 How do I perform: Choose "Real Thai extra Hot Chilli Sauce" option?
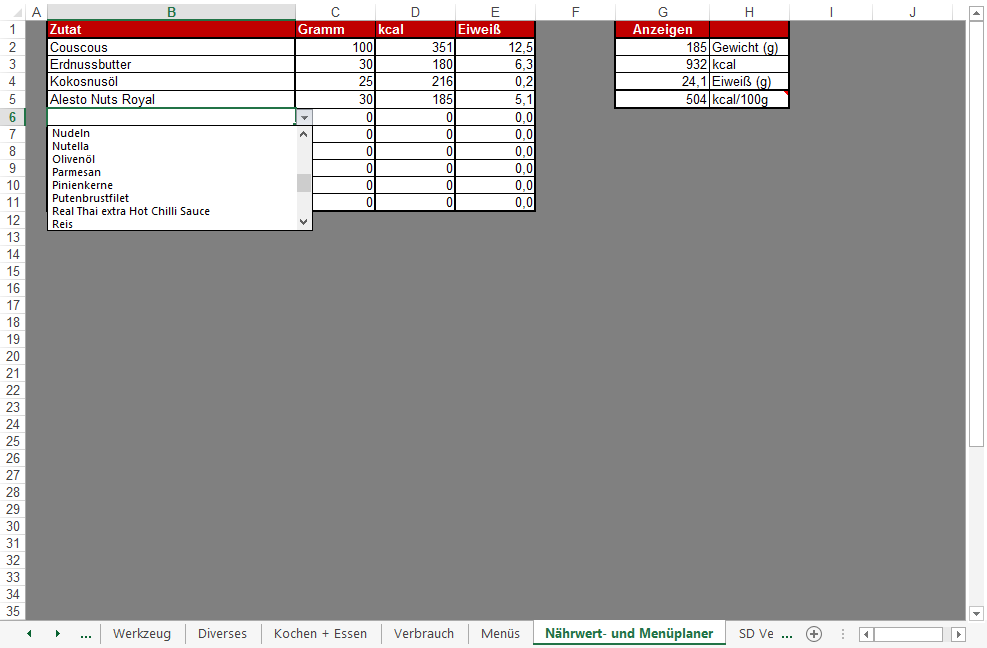(x=131, y=211)
